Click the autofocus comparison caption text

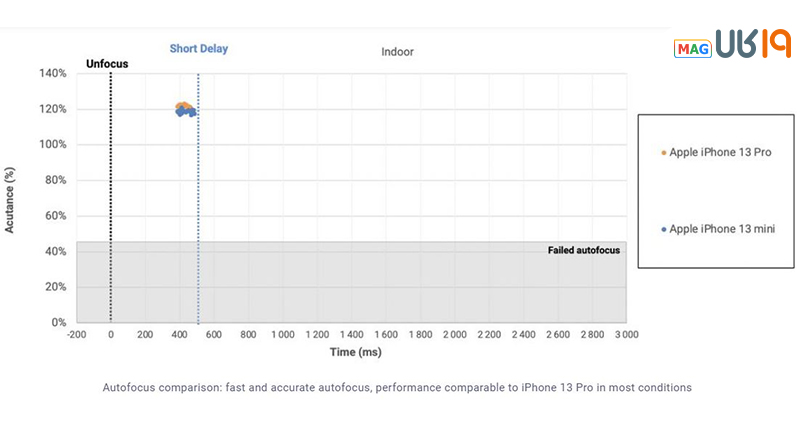397,387
